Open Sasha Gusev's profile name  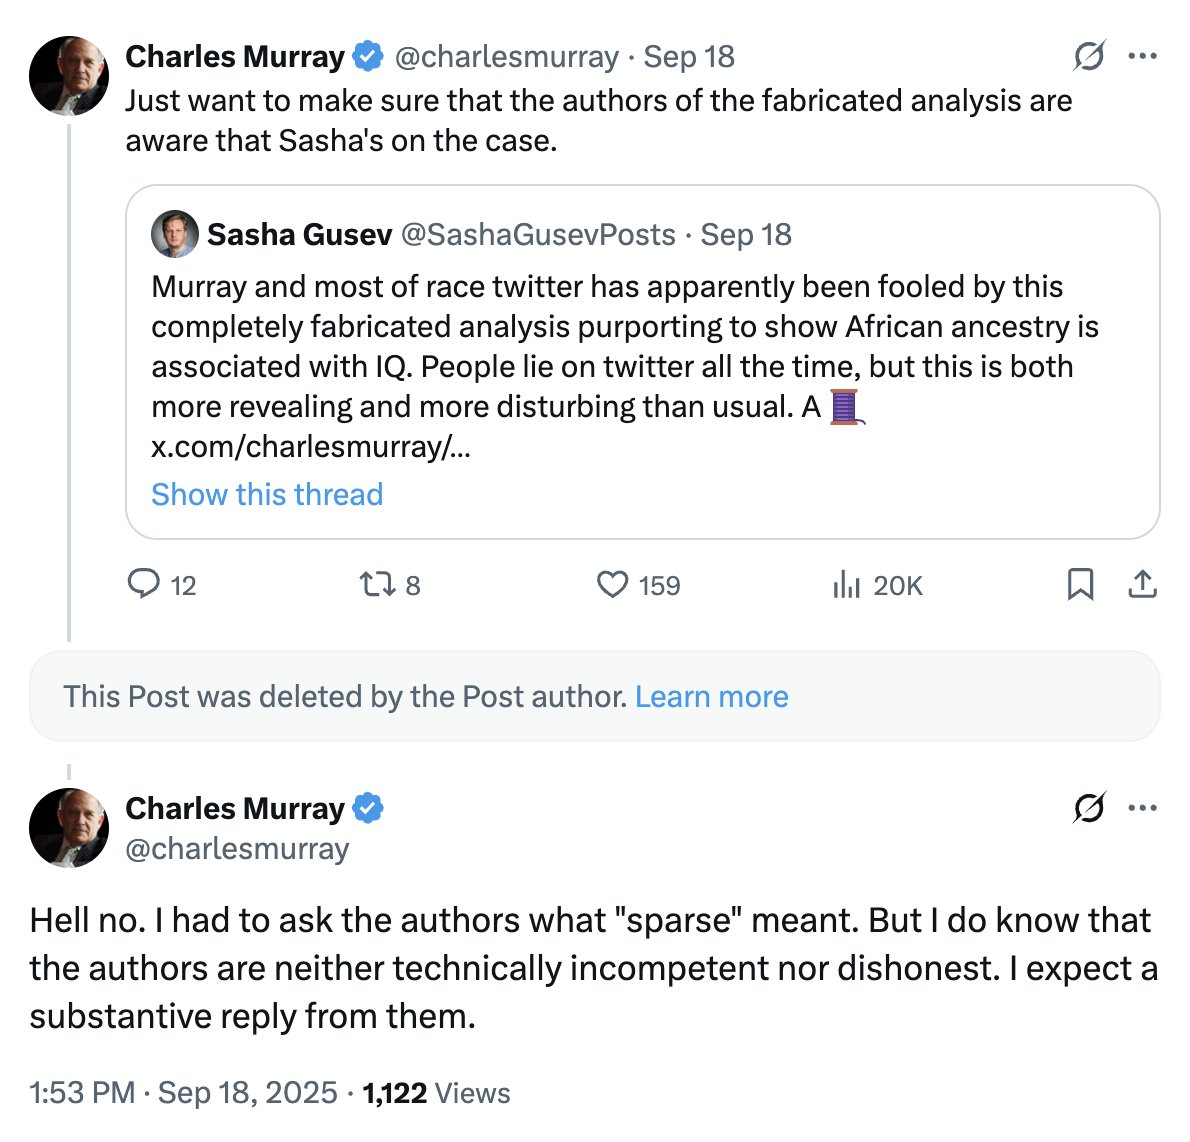tap(299, 234)
